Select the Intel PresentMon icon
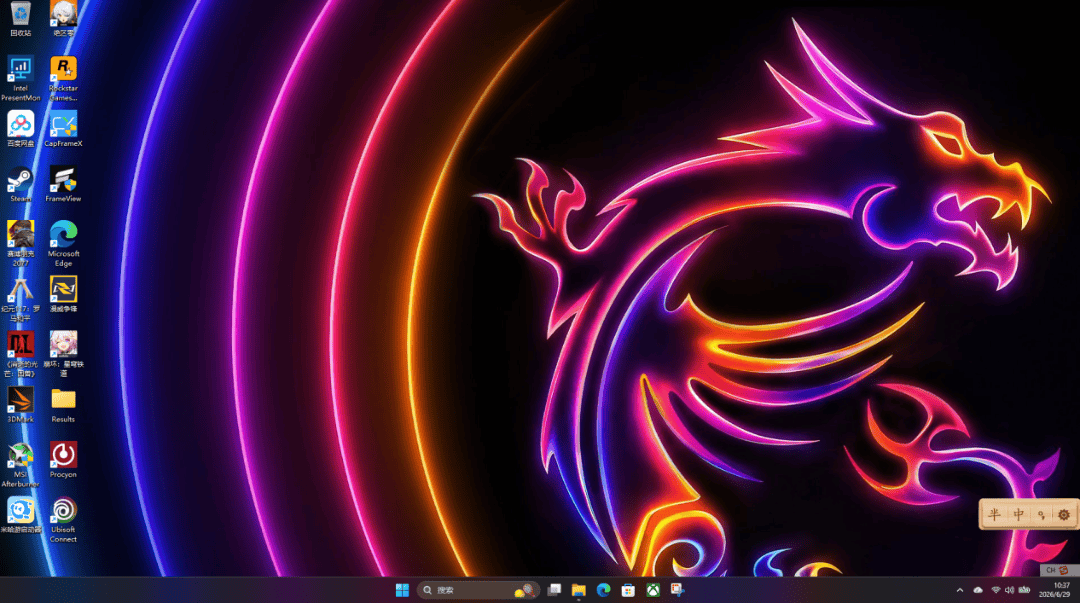Image resolution: width=1080 pixels, height=603 pixels. click(21, 79)
